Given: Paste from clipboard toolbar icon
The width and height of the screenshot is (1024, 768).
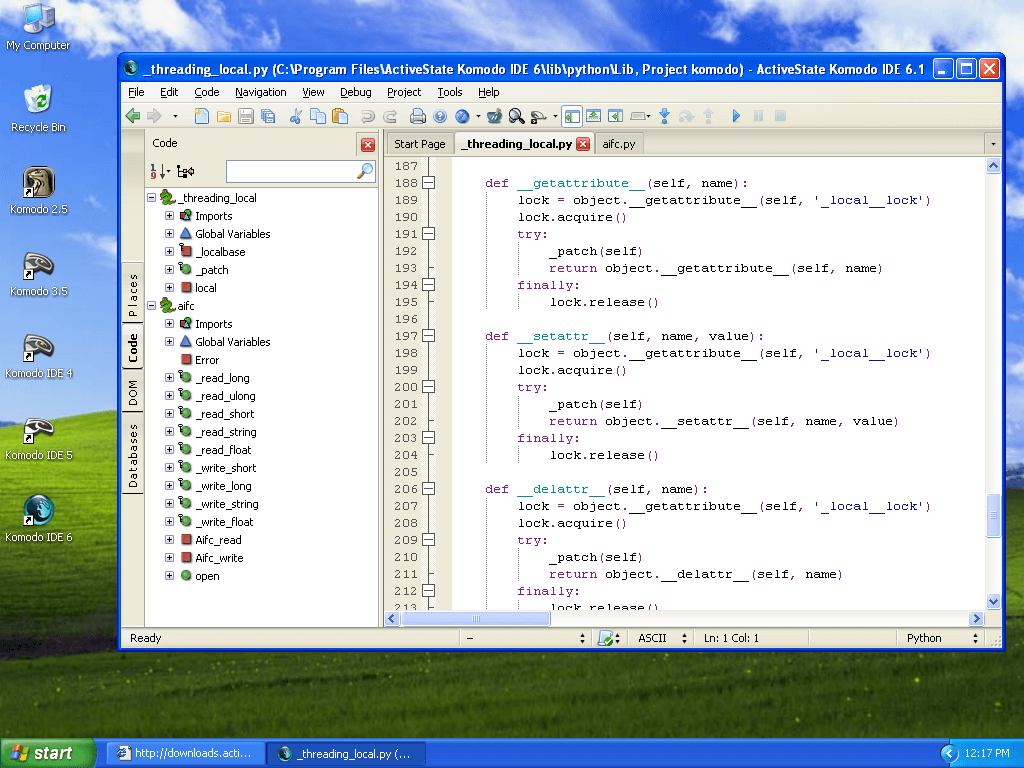Looking at the screenshot, I should point(340,116).
